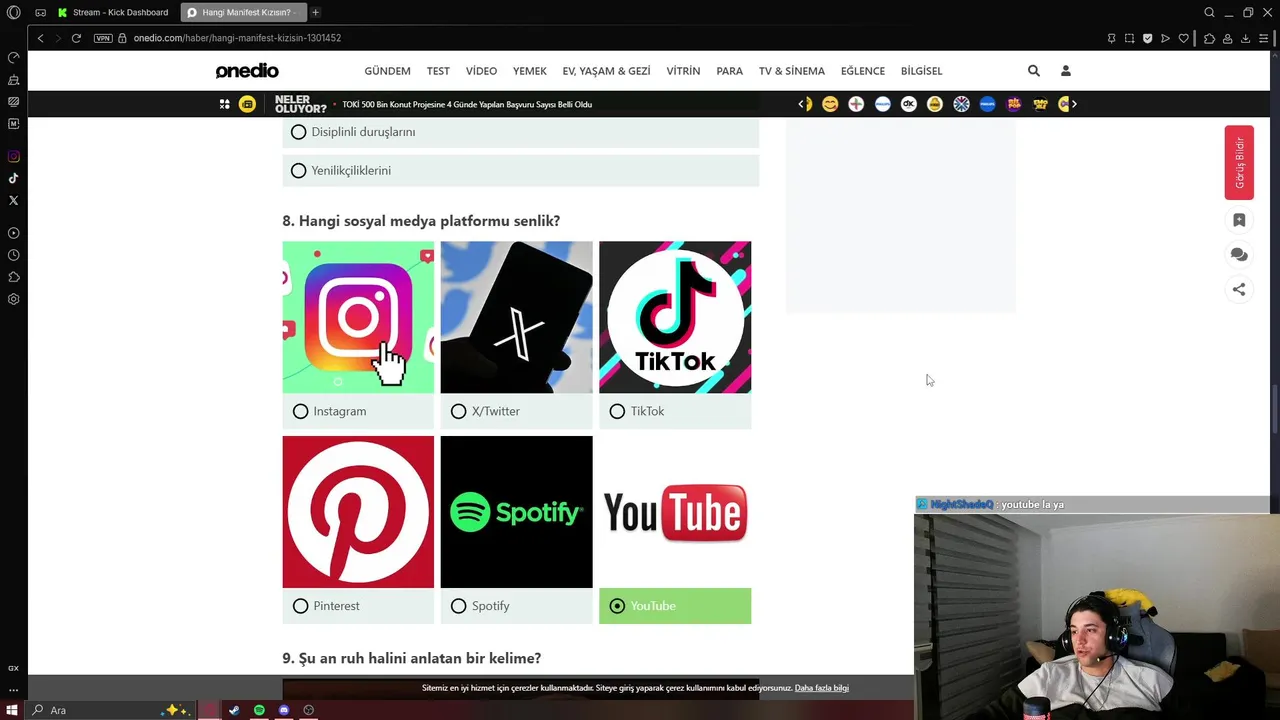The image size is (1280, 720).
Task: Select the Disiplinli duruşlarını option
Action: pos(520,132)
